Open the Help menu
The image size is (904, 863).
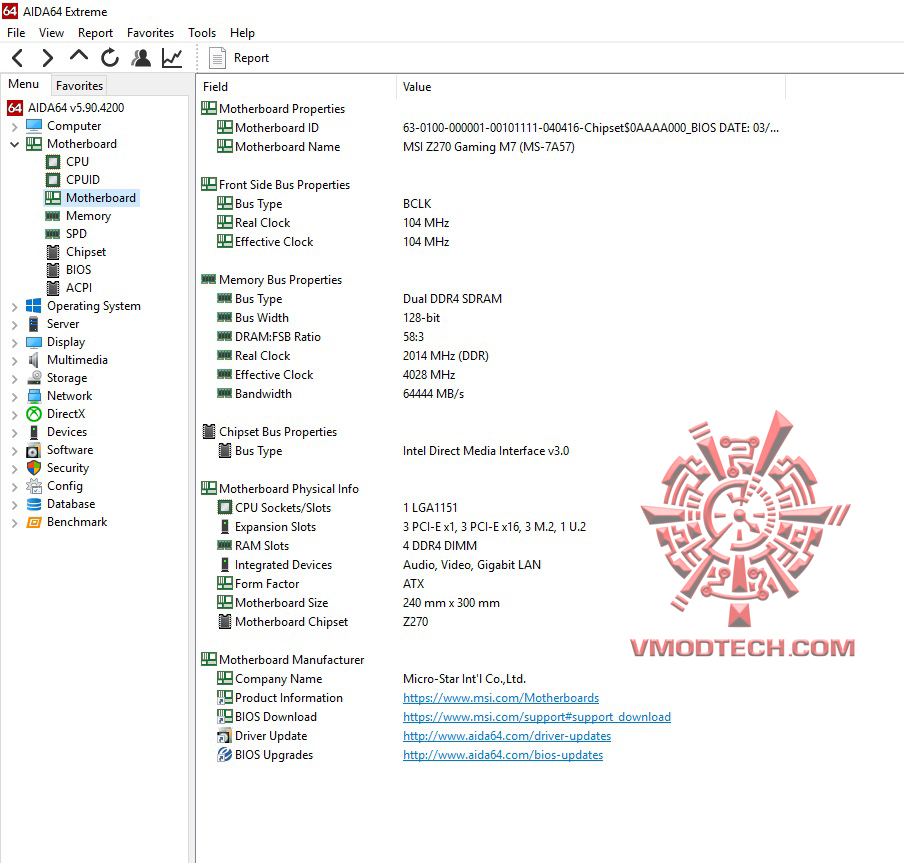[242, 33]
